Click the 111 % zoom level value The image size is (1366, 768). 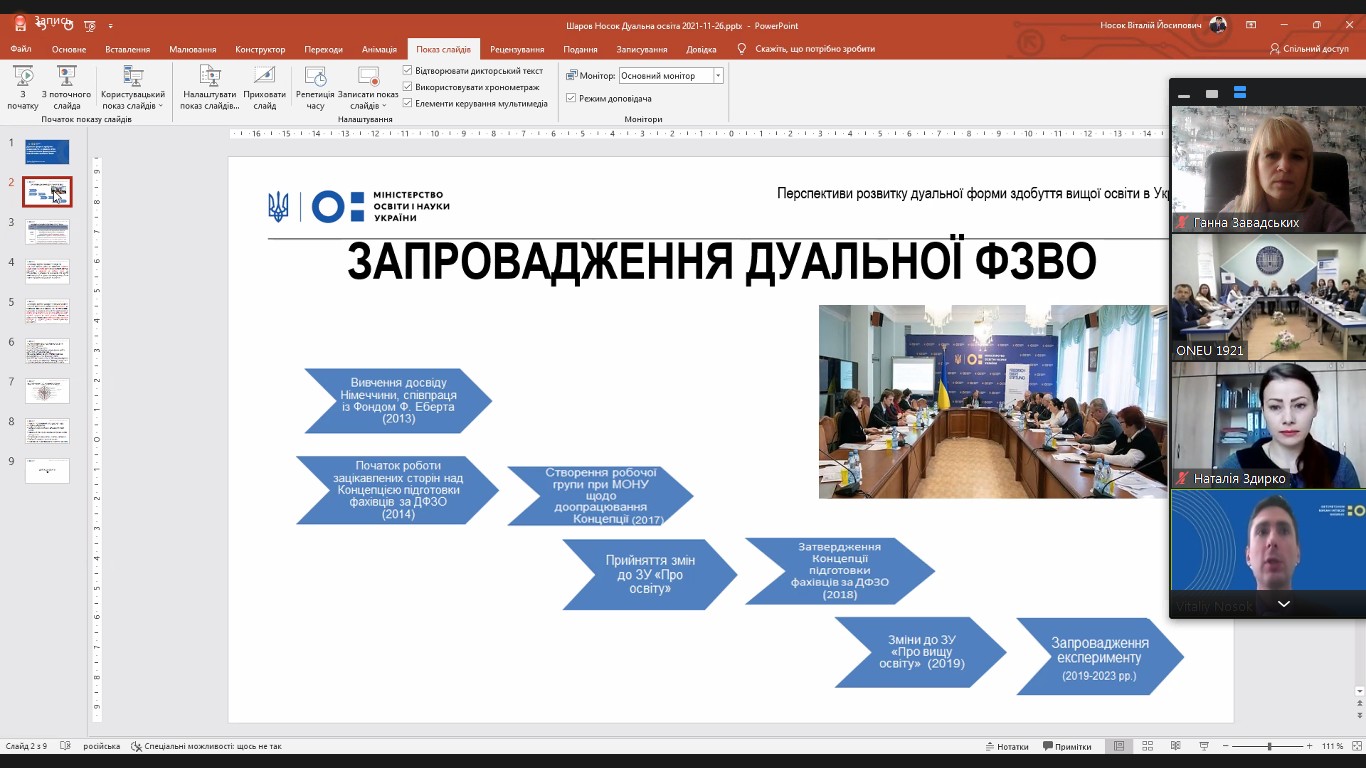[x=1332, y=746]
